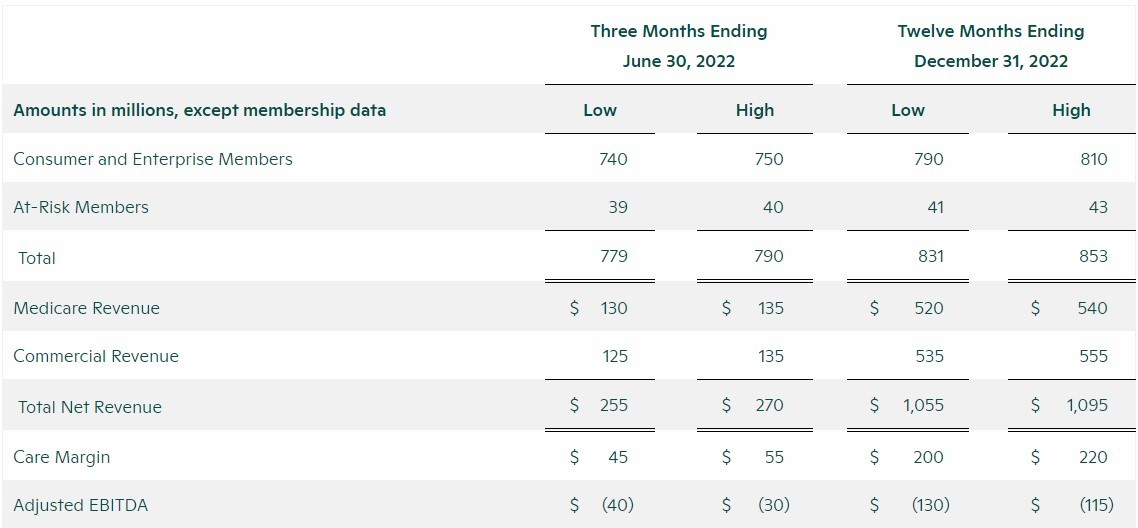Select the Care Margin row label
1138x528 pixels.
[62, 457]
